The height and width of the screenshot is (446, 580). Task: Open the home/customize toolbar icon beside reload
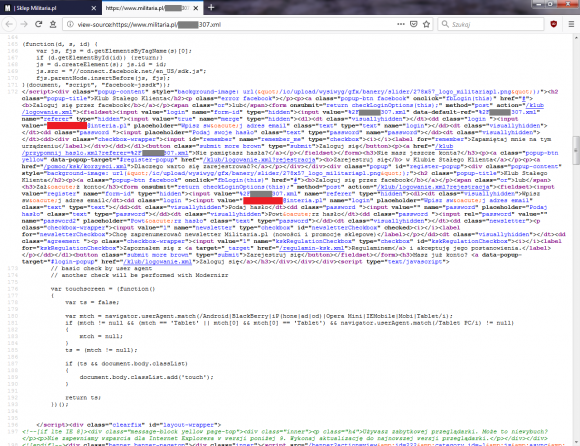[53, 24]
